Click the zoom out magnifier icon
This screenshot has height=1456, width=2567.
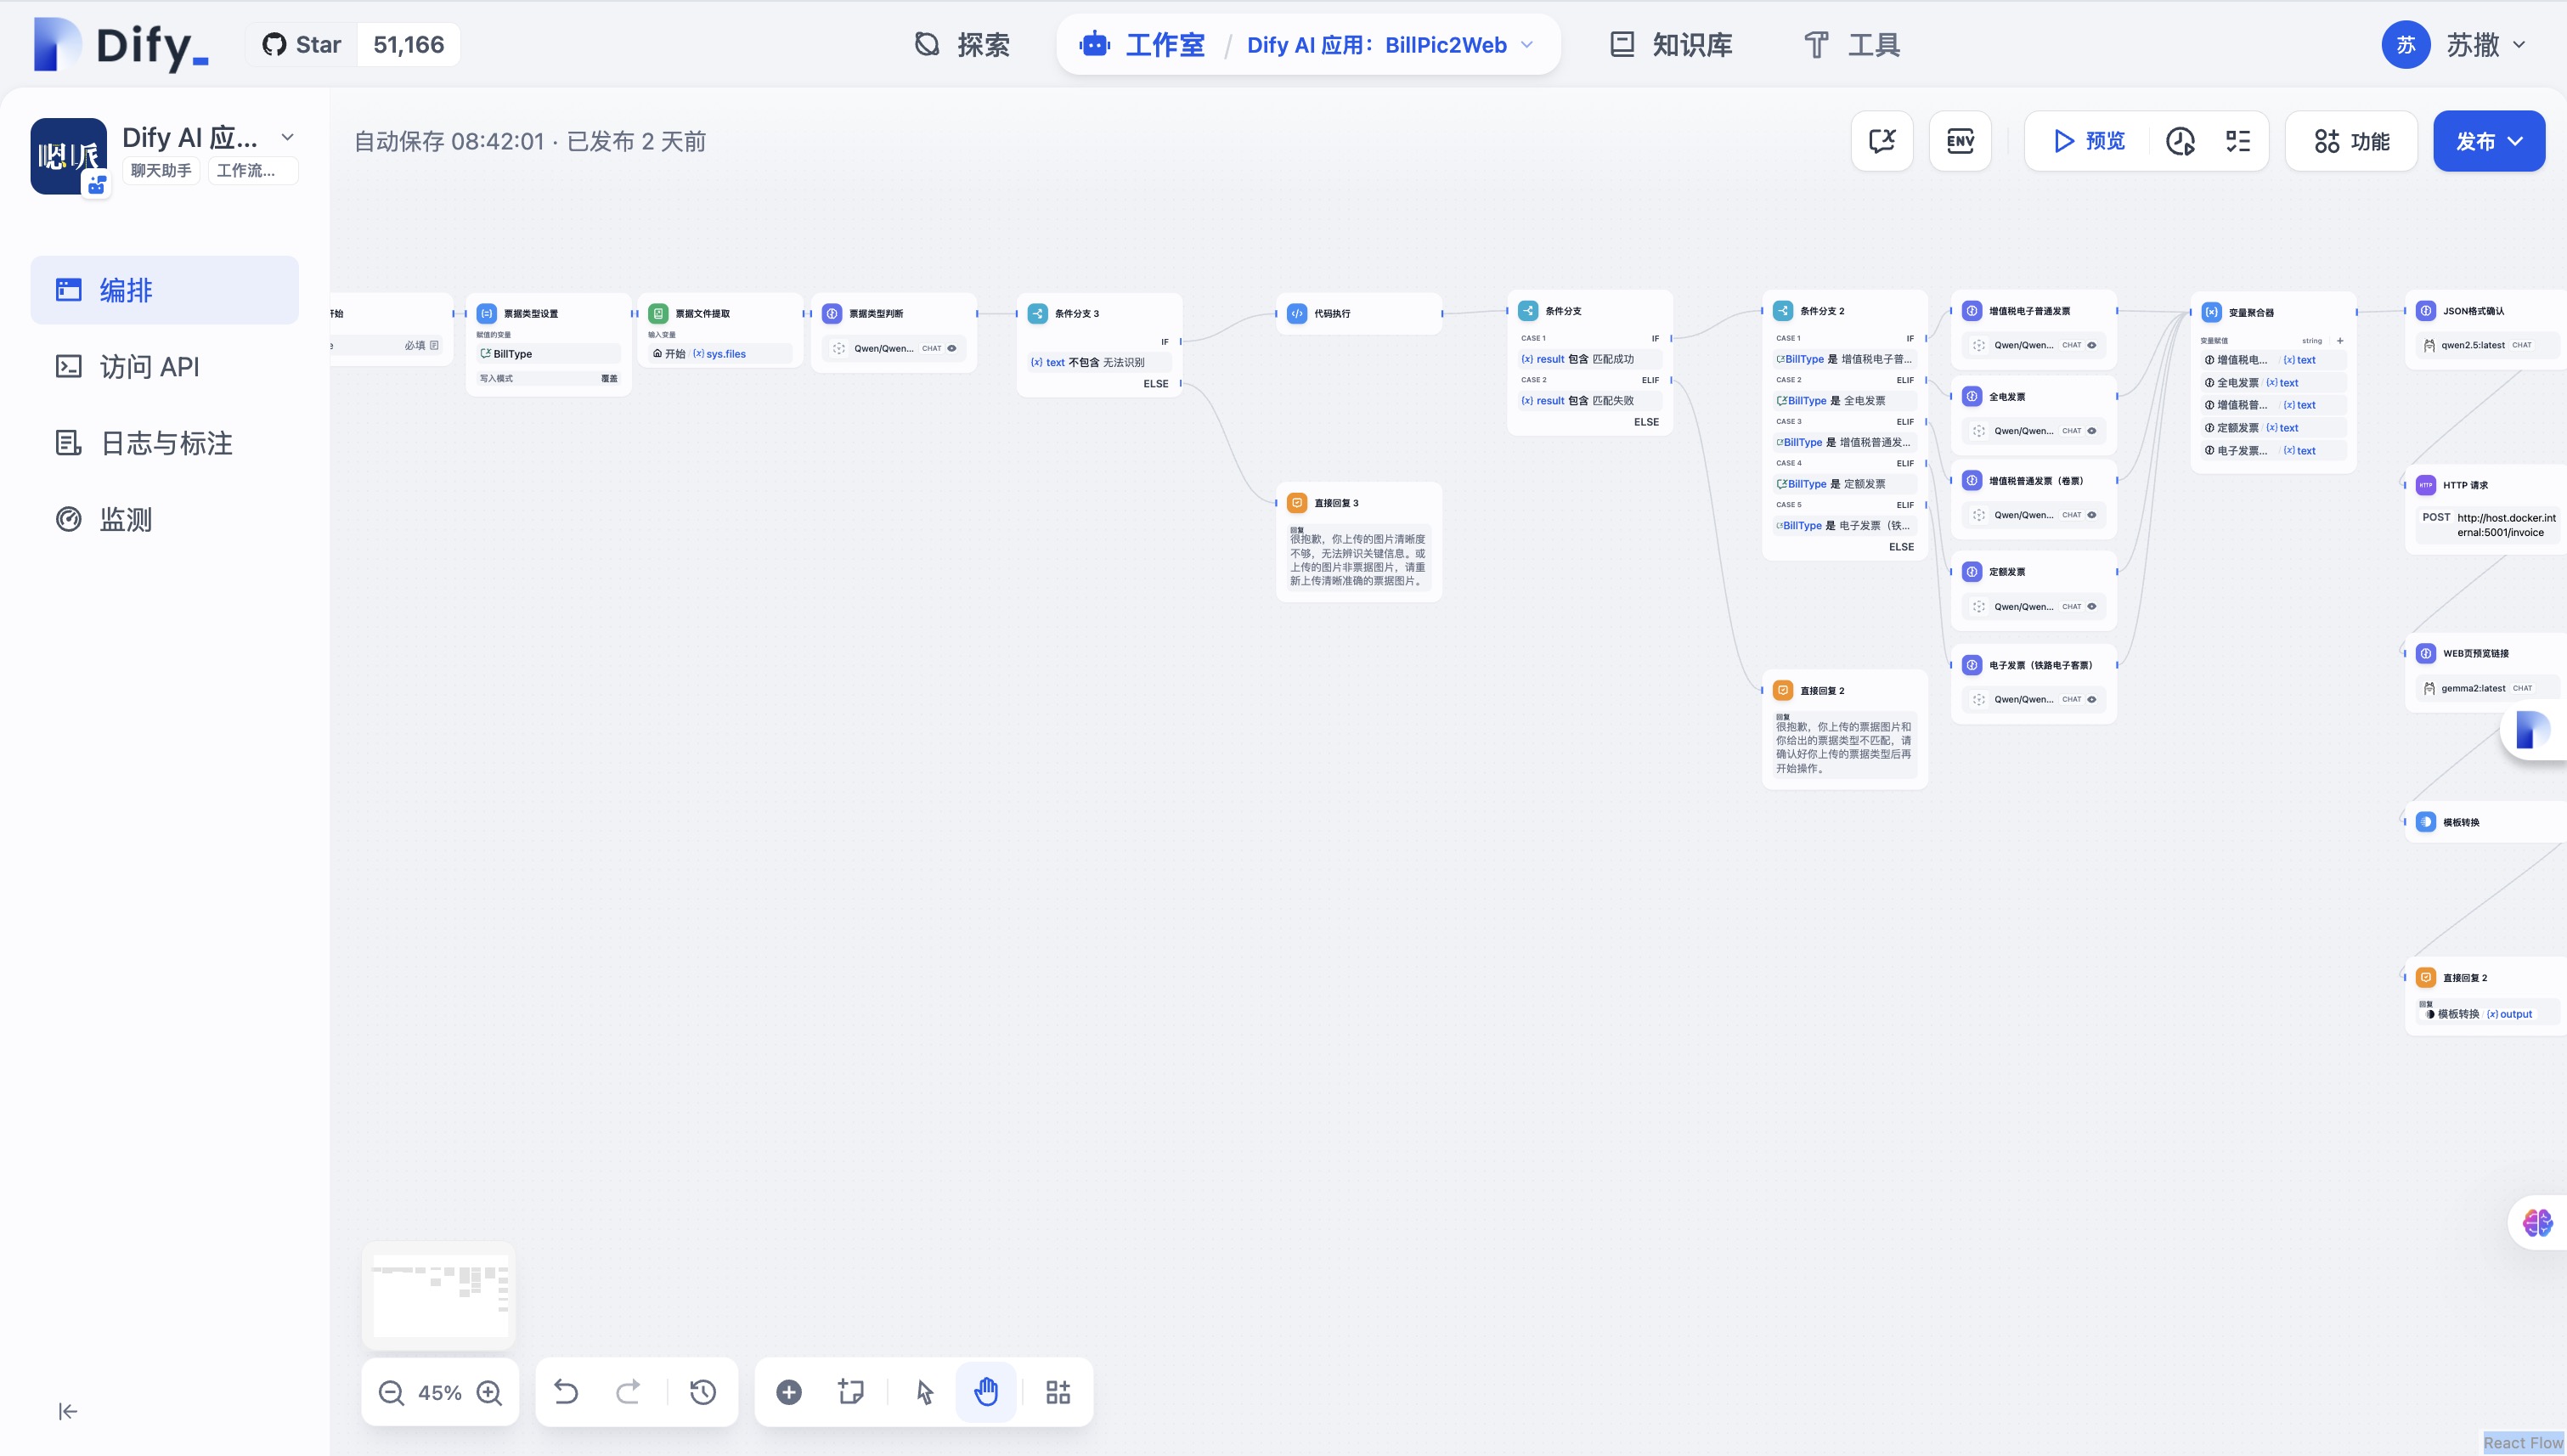(391, 1392)
